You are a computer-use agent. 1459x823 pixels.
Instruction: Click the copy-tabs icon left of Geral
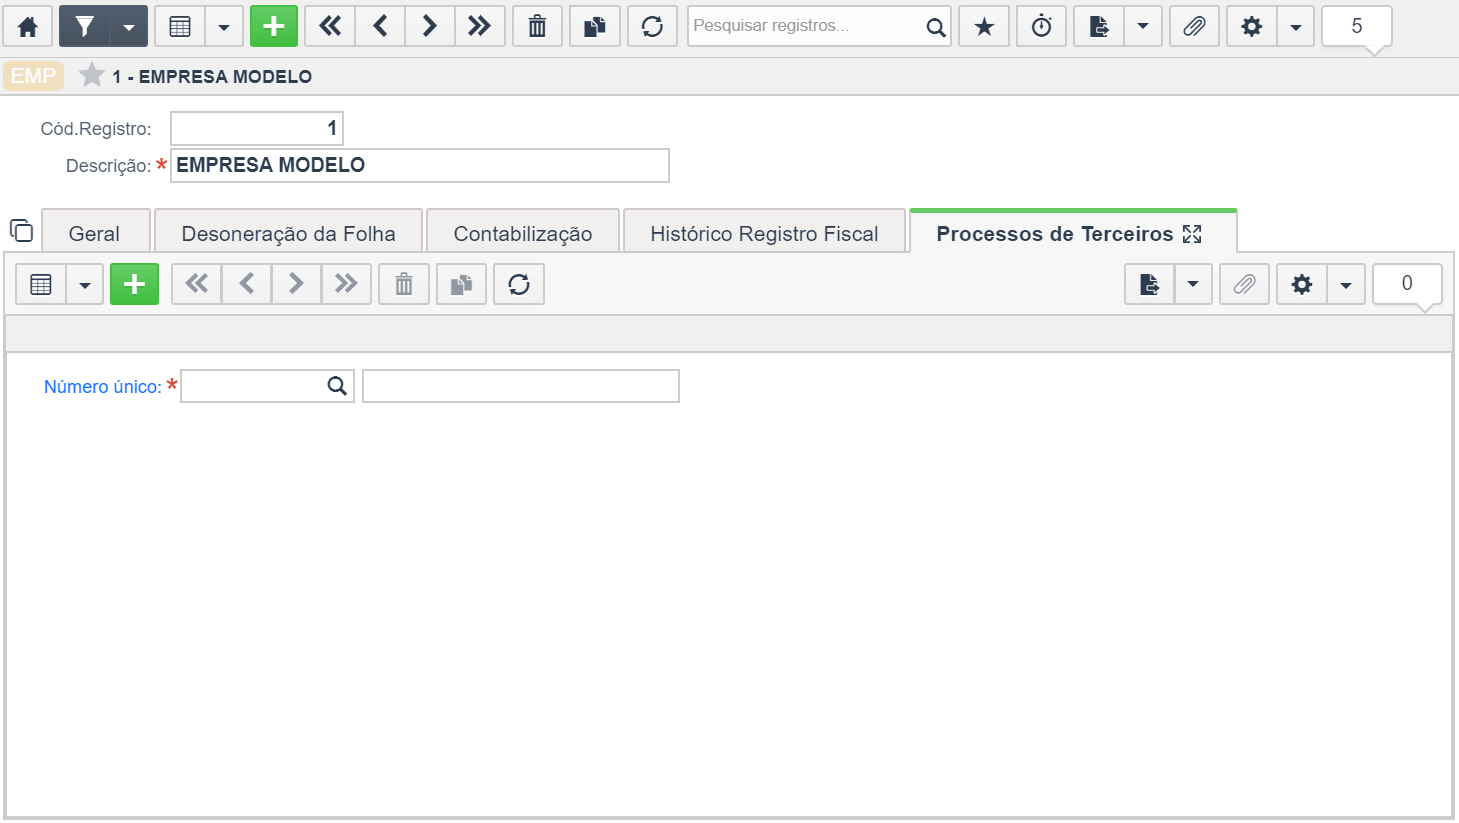coord(21,231)
